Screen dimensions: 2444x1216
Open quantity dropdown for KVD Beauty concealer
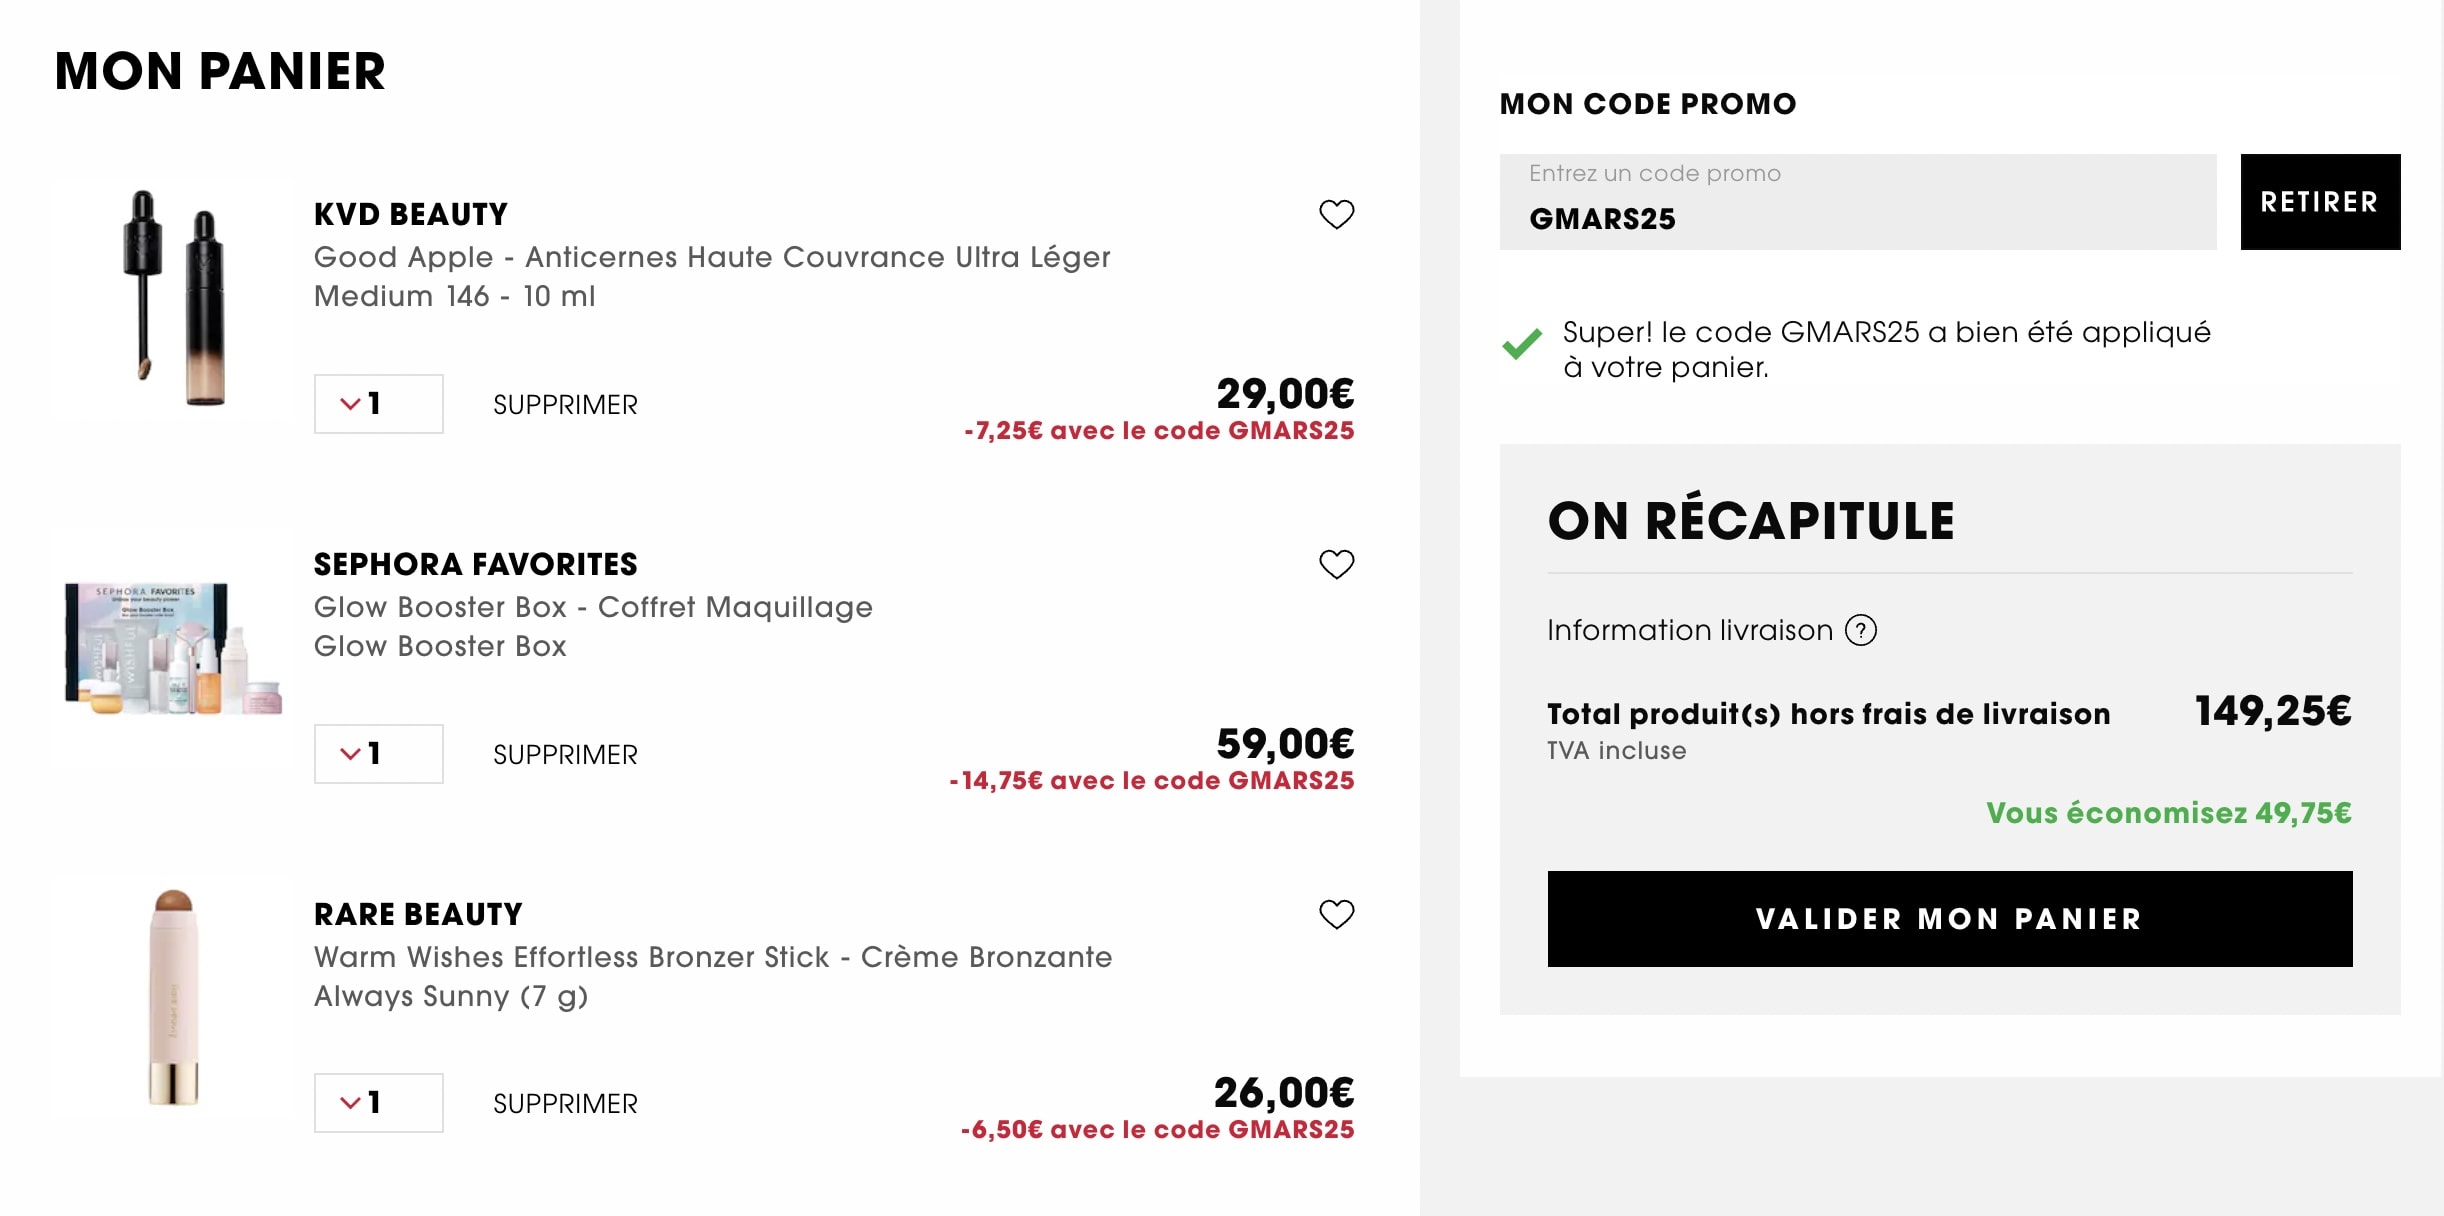378,404
